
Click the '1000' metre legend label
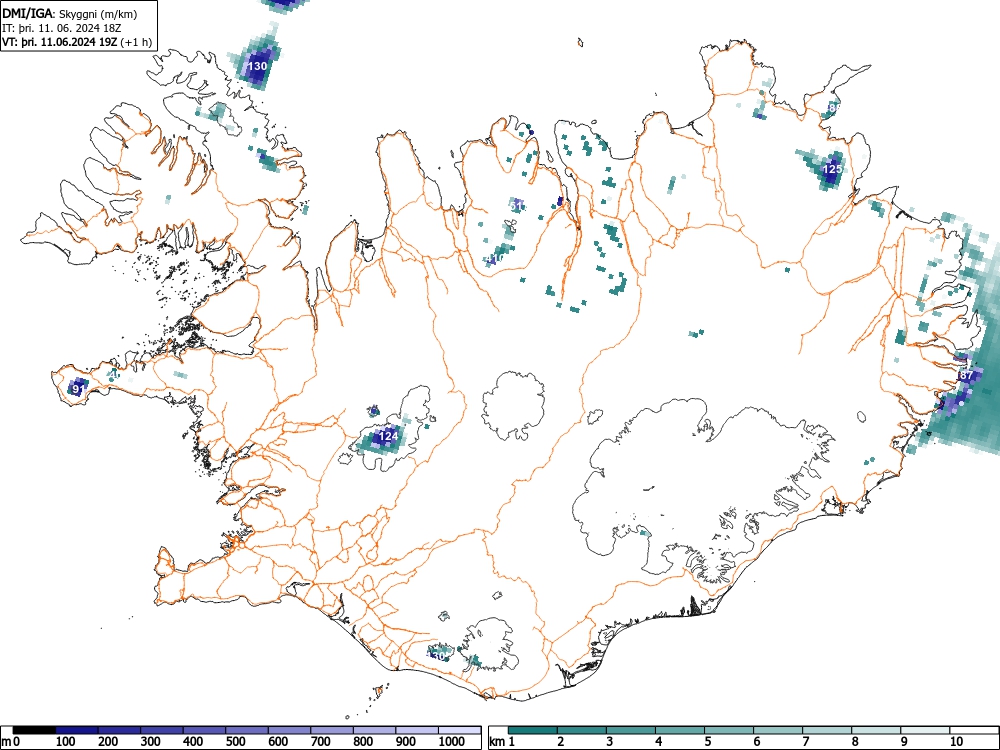click(x=452, y=742)
